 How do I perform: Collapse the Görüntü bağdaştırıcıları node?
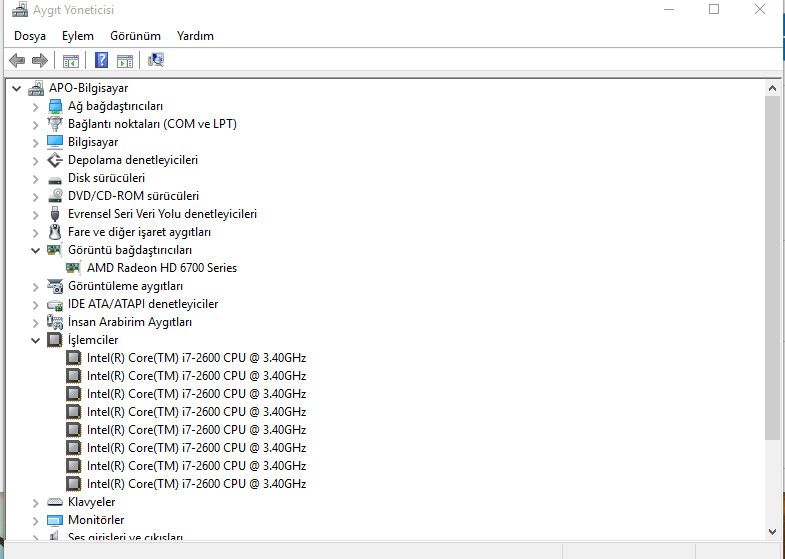tap(36, 250)
